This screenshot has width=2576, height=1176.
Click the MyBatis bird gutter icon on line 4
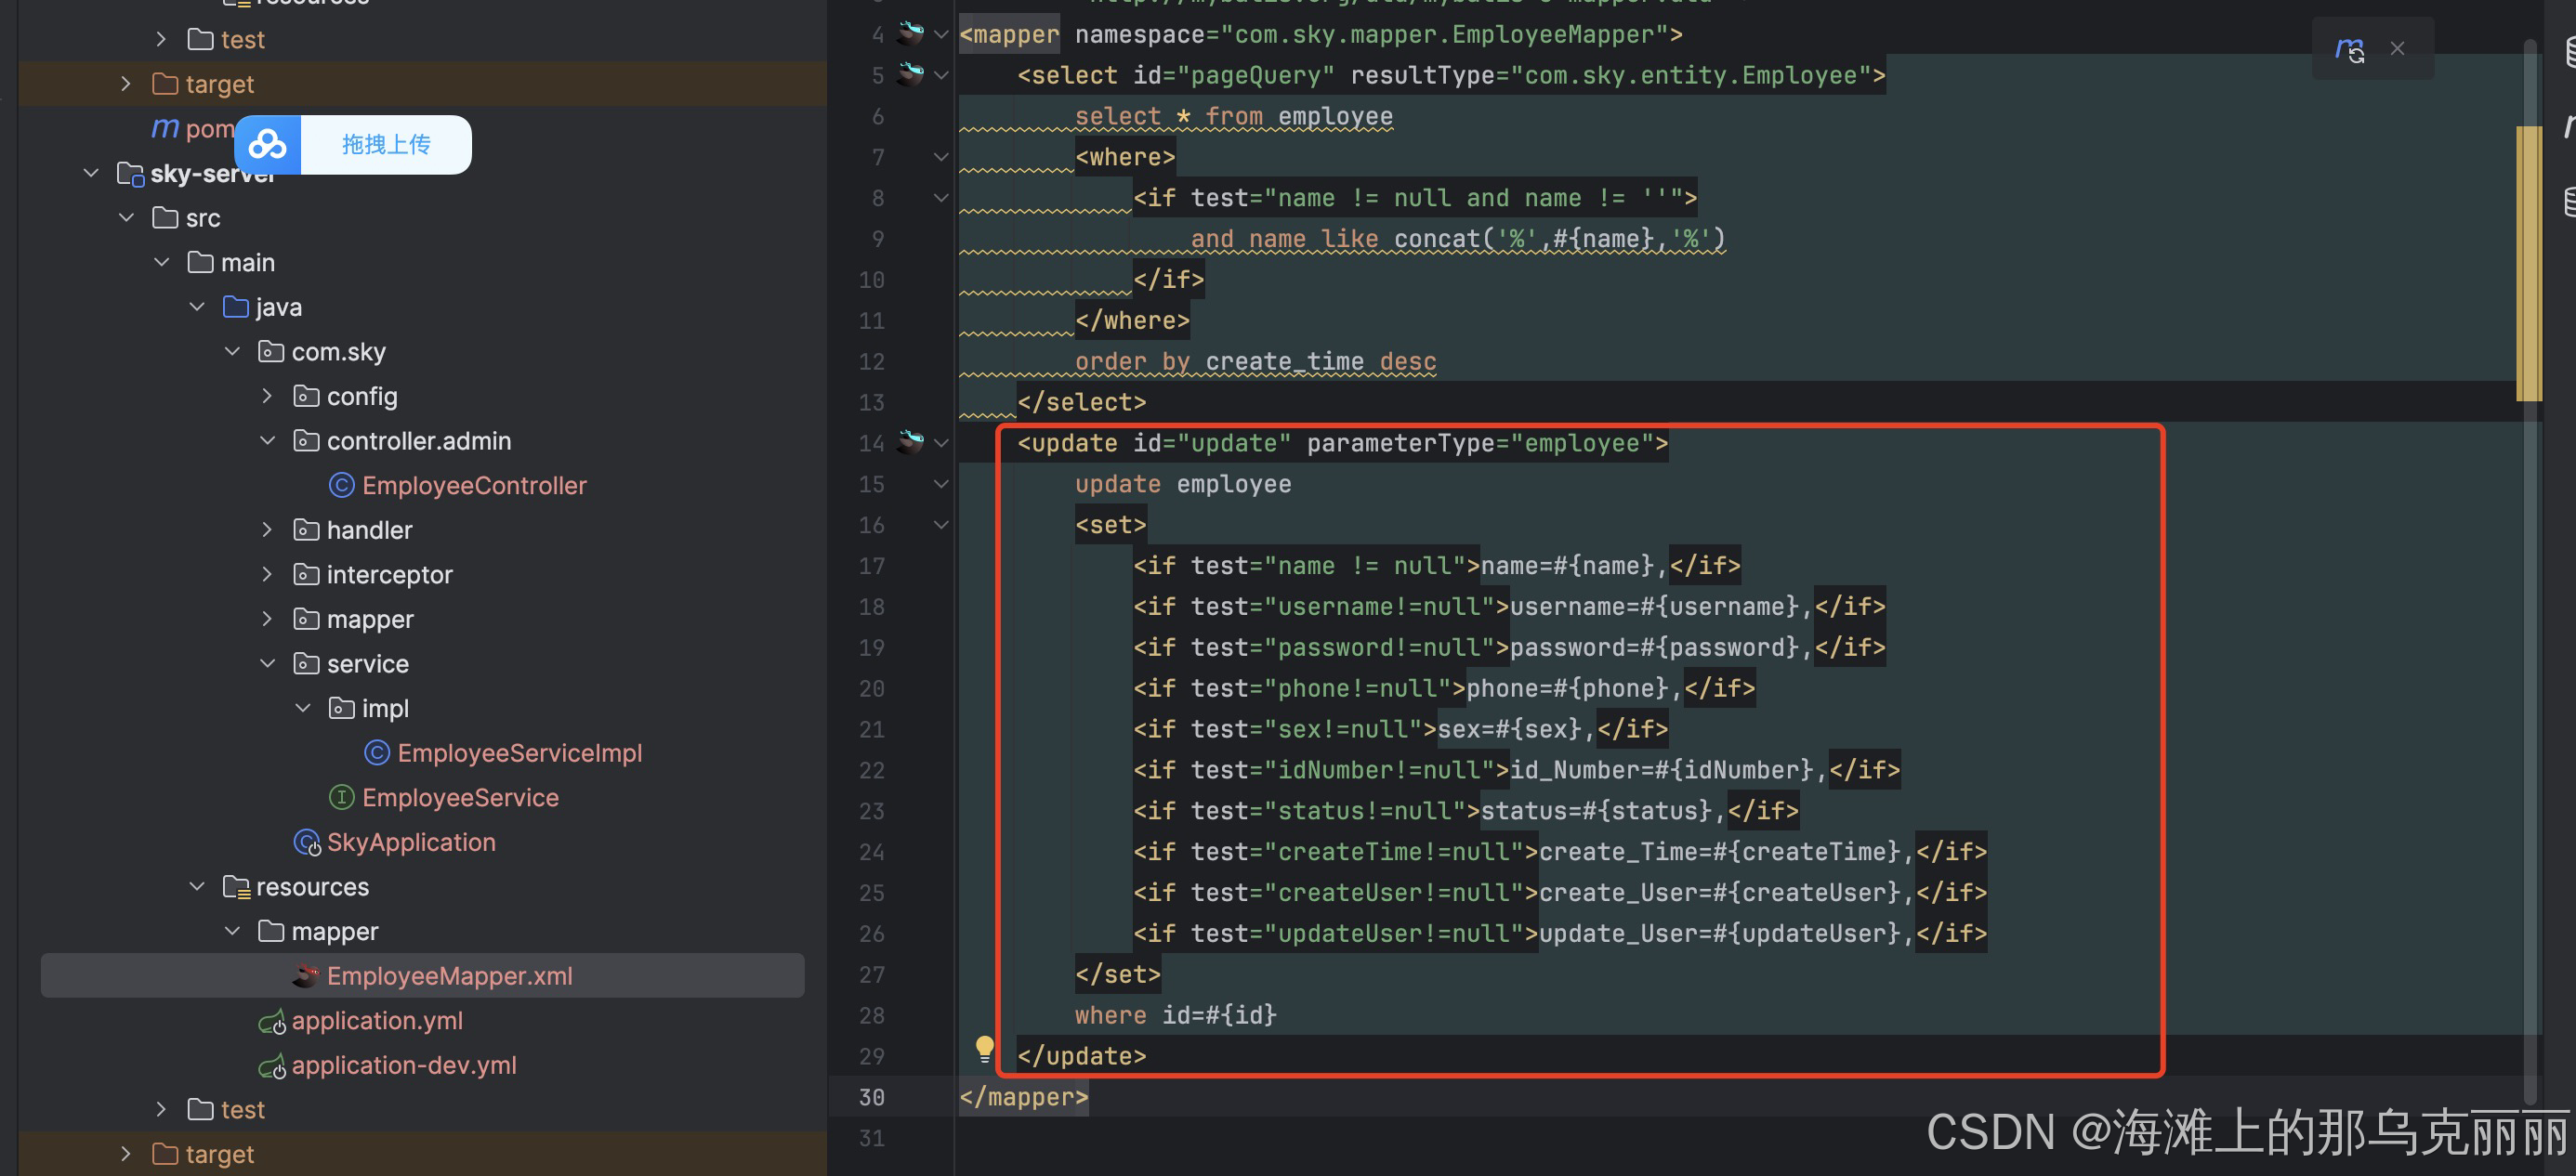[909, 34]
